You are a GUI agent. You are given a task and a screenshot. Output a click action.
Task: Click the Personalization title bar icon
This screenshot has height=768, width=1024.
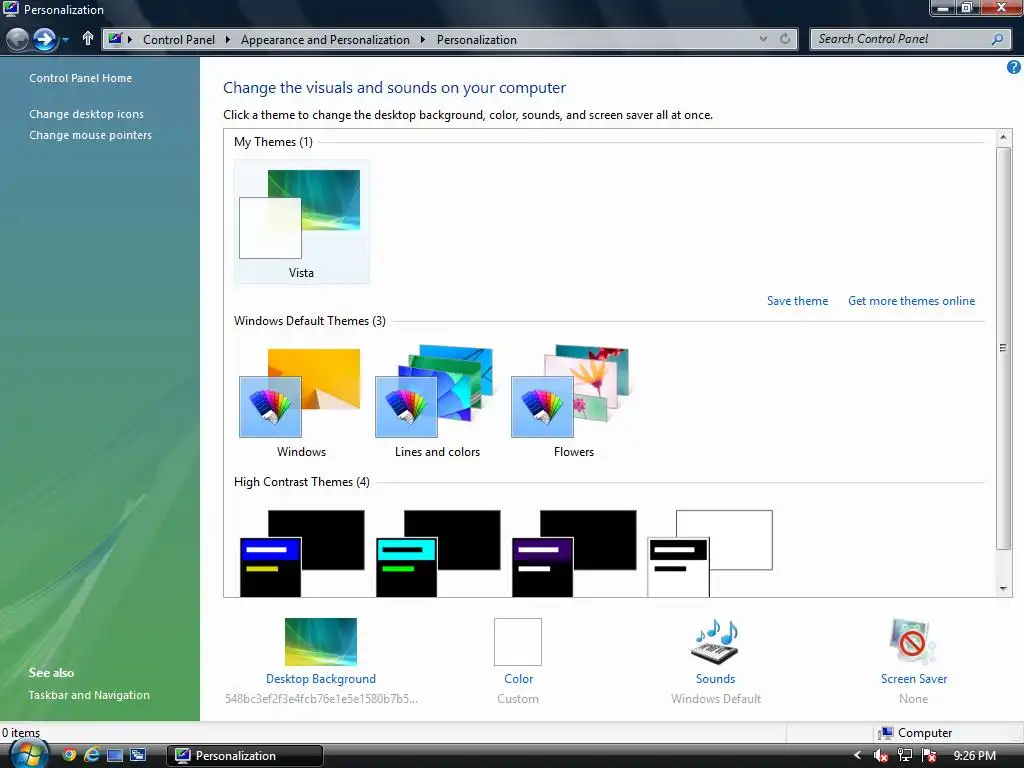10,9
